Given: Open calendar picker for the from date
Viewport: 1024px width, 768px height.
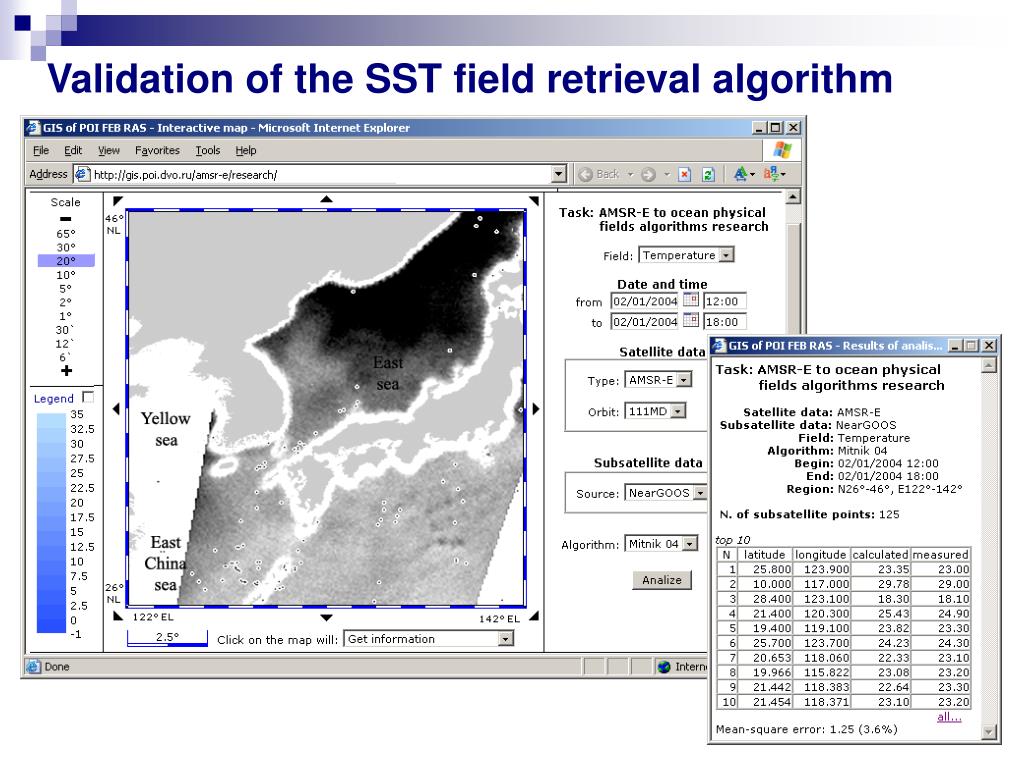Looking at the screenshot, I should [x=691, y=300].
